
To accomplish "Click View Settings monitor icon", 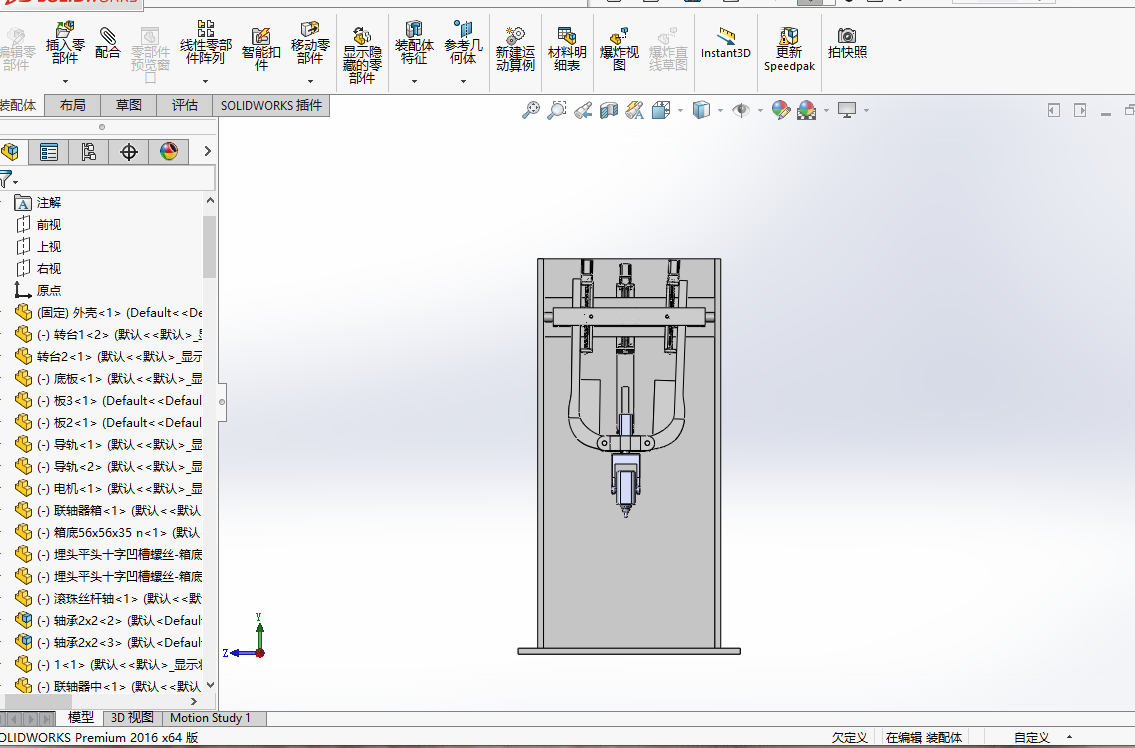I will point(847,110).
